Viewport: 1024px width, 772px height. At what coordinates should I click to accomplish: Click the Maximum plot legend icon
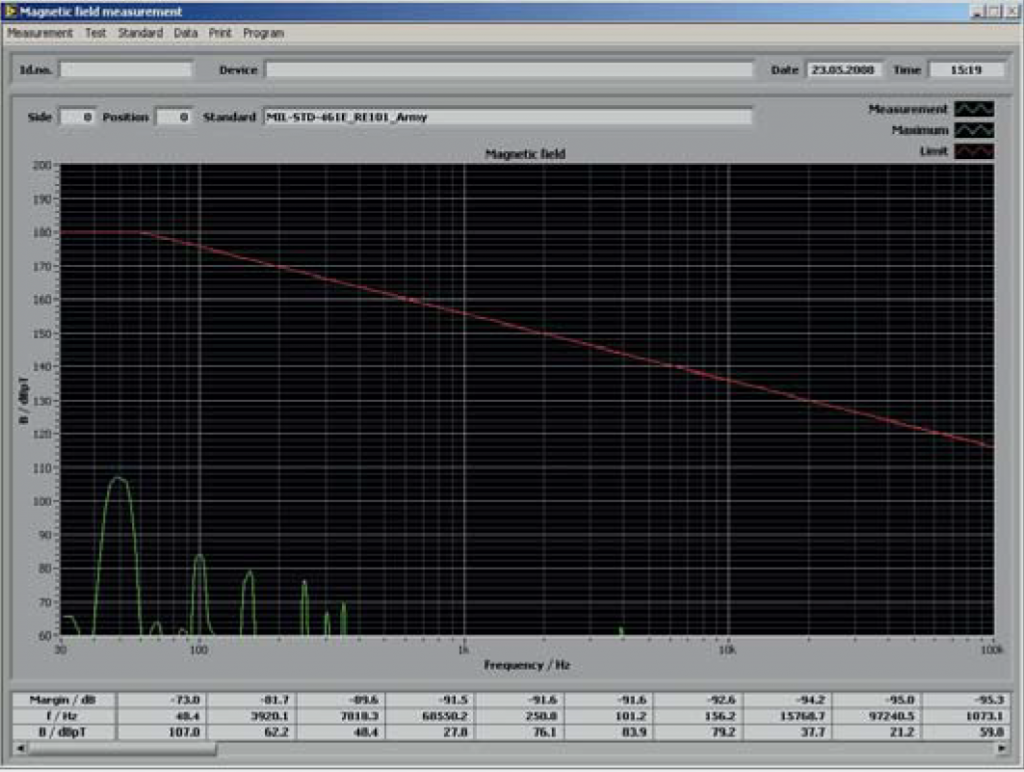974,131
